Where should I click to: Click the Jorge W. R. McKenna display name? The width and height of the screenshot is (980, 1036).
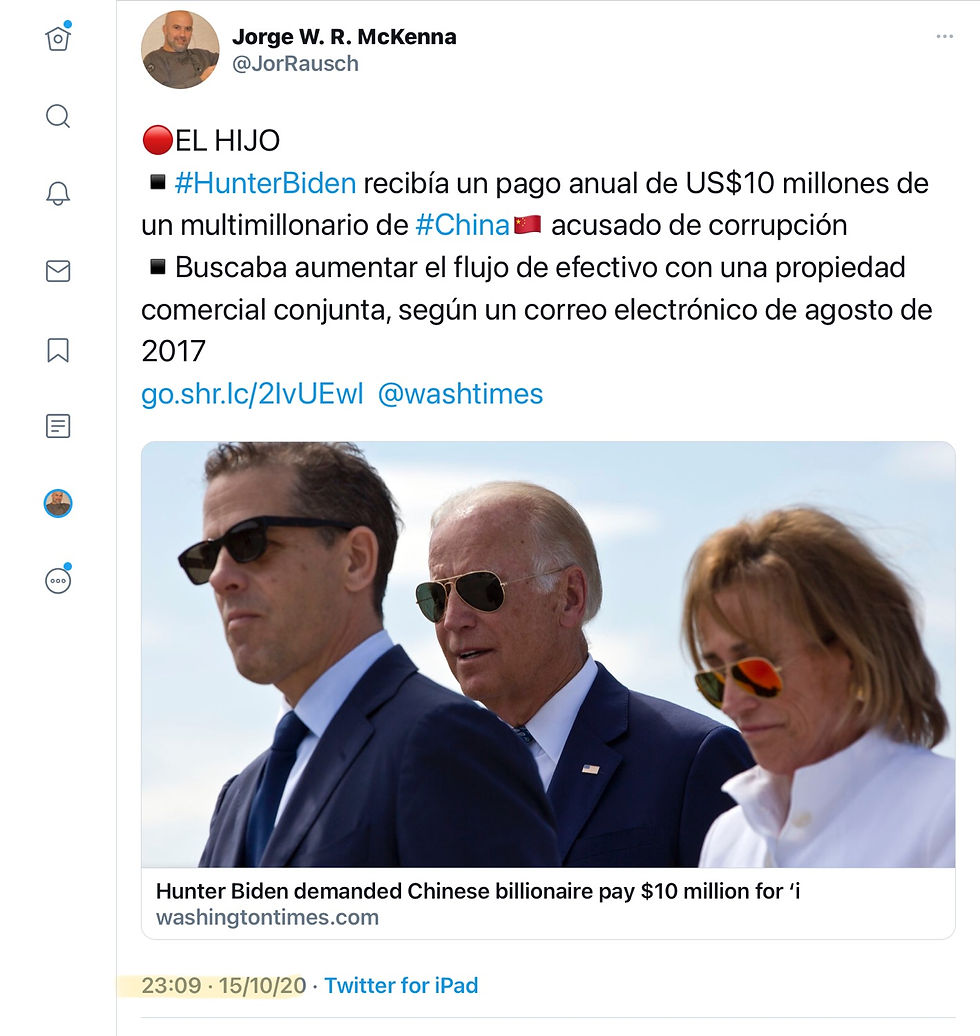(x=344, y=37)
